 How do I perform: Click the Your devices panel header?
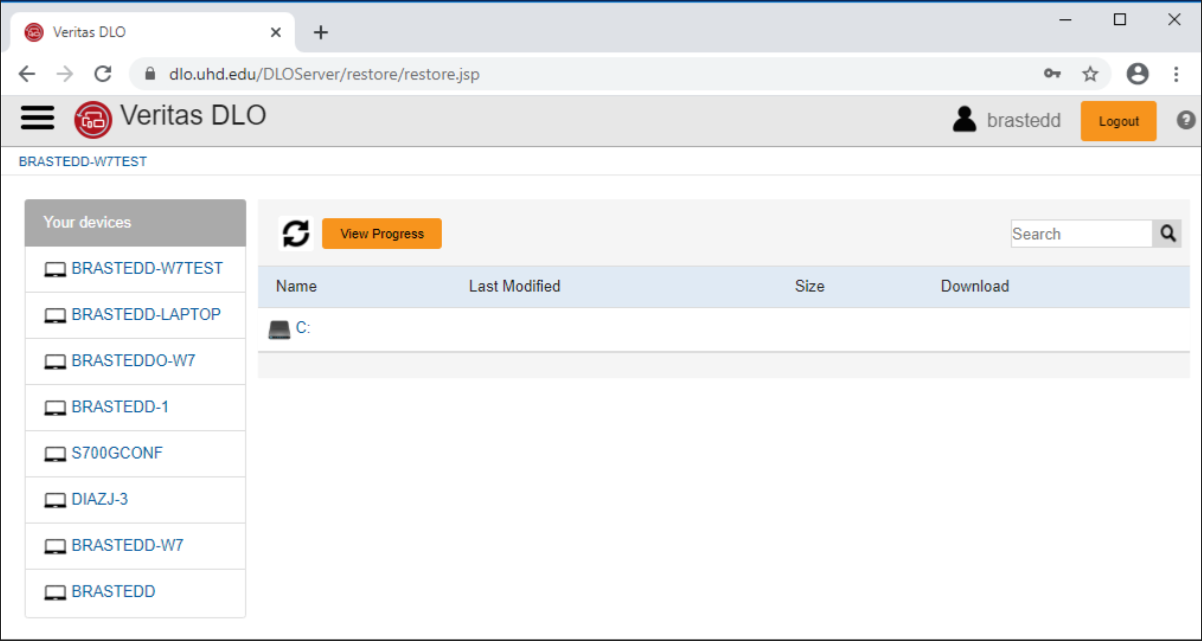click(135, 222)
